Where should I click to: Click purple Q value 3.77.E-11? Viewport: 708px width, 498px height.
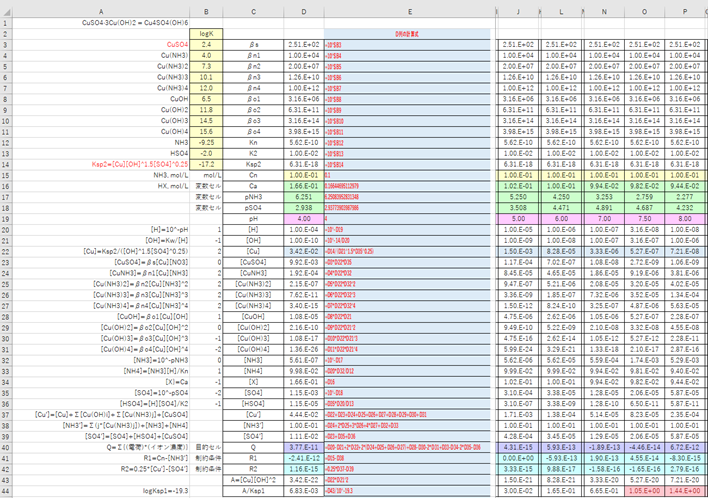[x=304, y=447]
